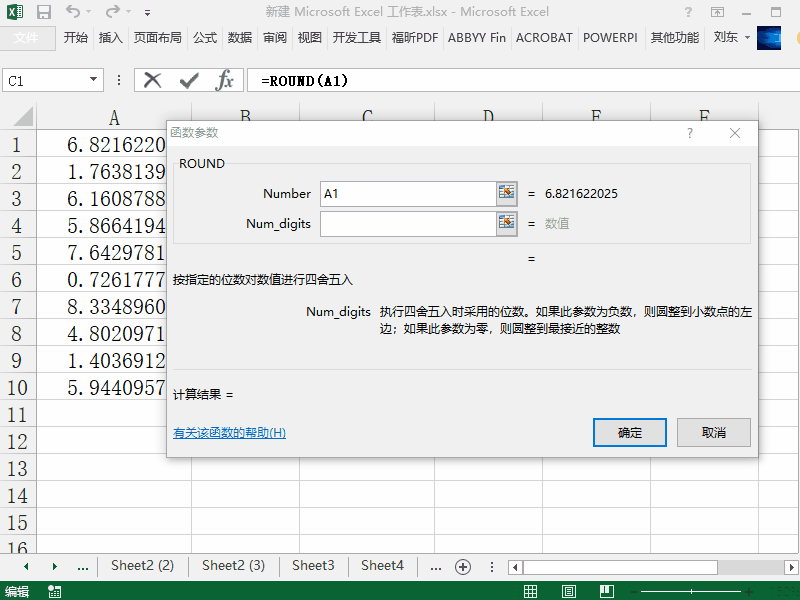Viewport: 800px width, 600px height.
Task: Switch to Page Layout view icon
Action: (x=569, y=592)
